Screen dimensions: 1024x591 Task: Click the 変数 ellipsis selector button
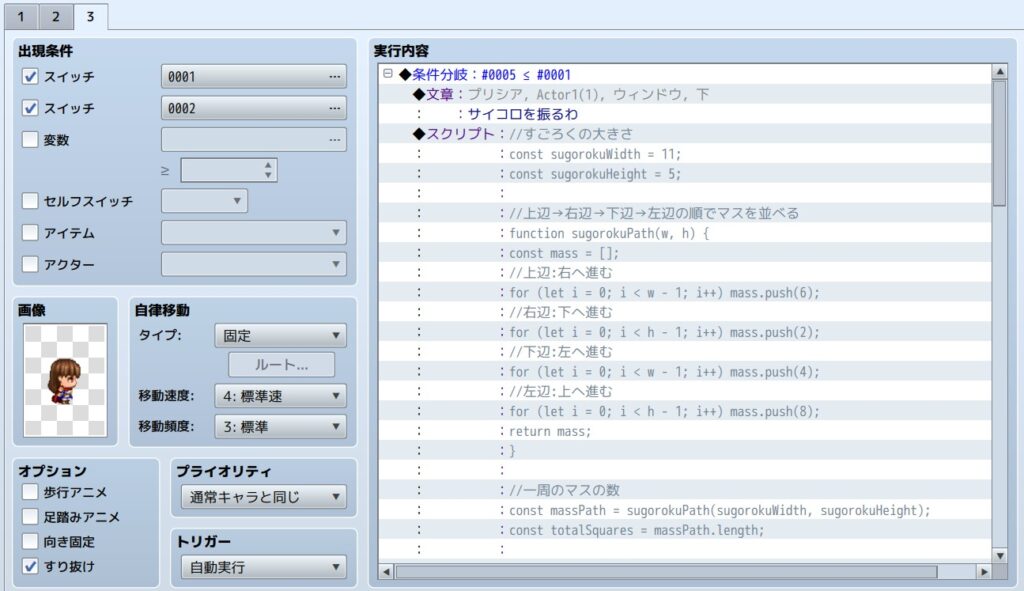(x=334, y=139)
